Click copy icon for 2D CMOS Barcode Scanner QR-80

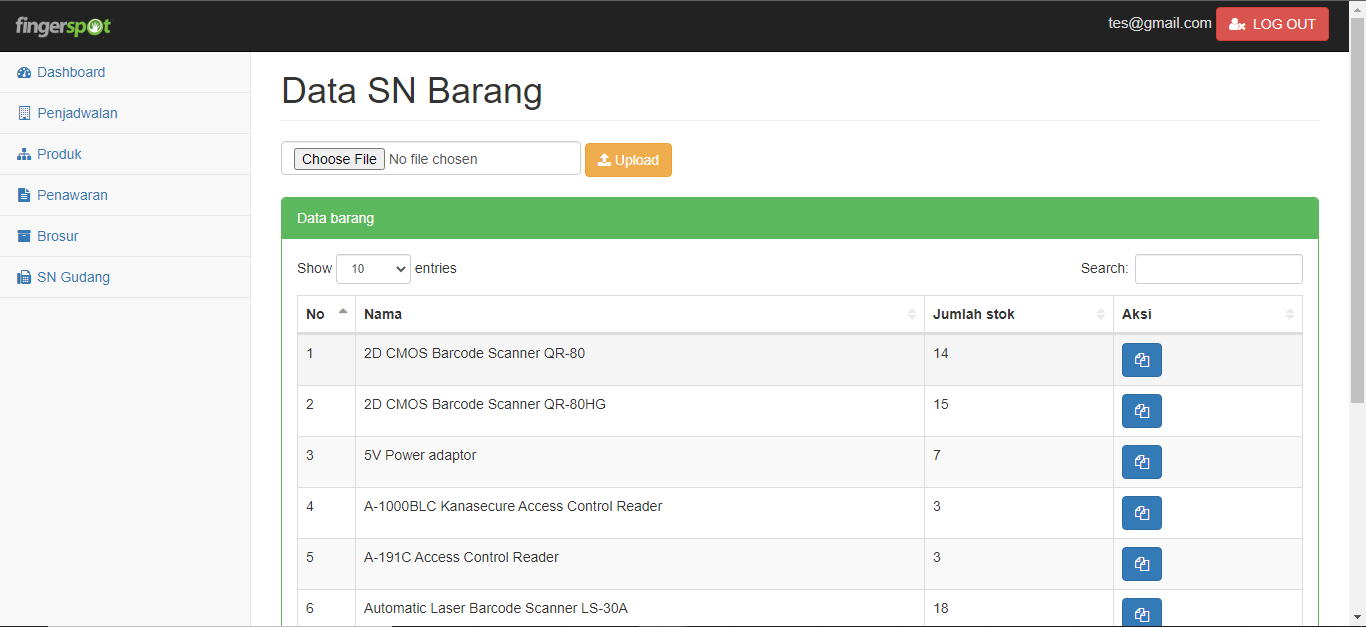pos(1141,360)
